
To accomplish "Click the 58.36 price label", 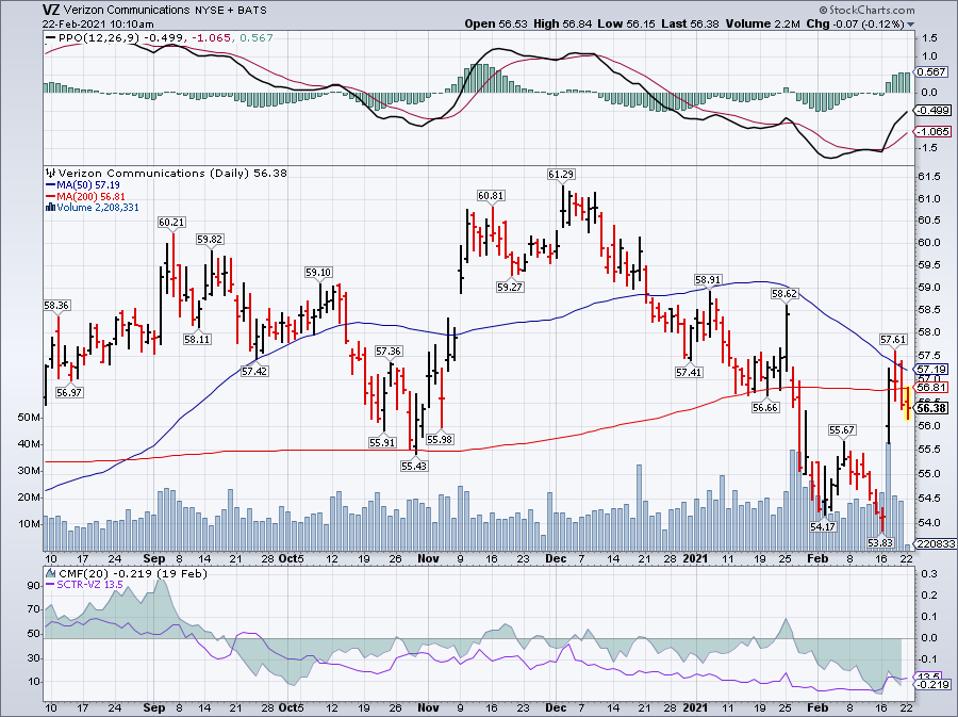I will (57, 305).
